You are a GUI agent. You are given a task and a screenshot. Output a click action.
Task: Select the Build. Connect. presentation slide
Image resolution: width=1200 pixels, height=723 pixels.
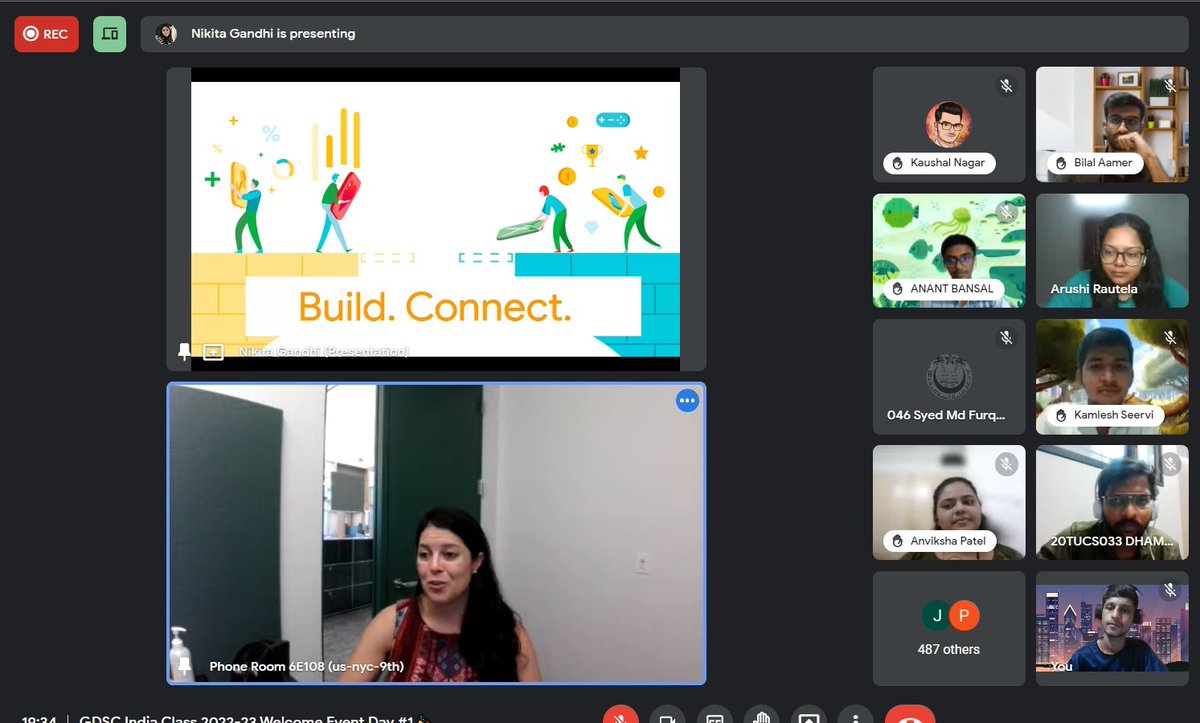435,219
